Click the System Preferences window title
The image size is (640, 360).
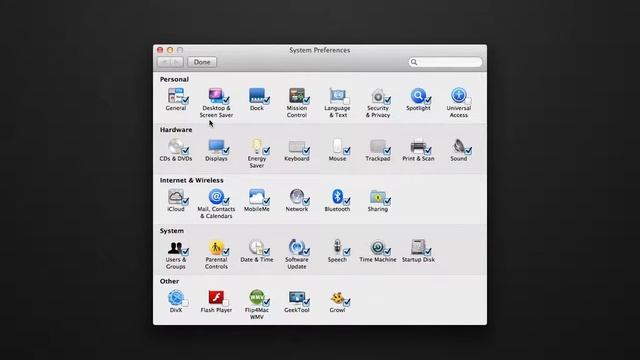320,50
